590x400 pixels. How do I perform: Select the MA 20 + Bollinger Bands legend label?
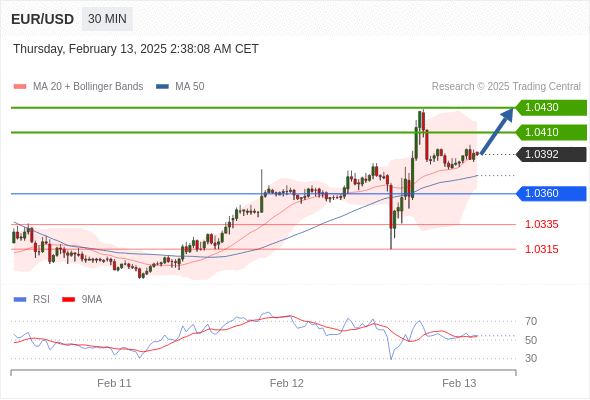tap(88, 87)
